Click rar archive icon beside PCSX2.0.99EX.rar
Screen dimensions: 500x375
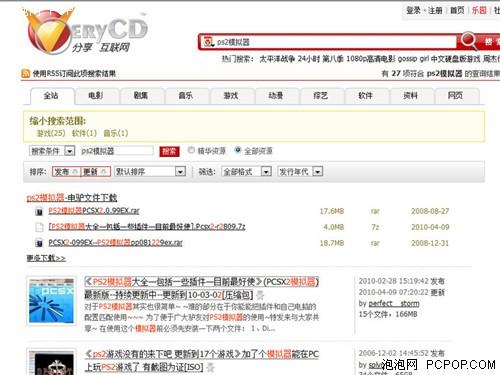pyautogui.click(x=39, y=211)
